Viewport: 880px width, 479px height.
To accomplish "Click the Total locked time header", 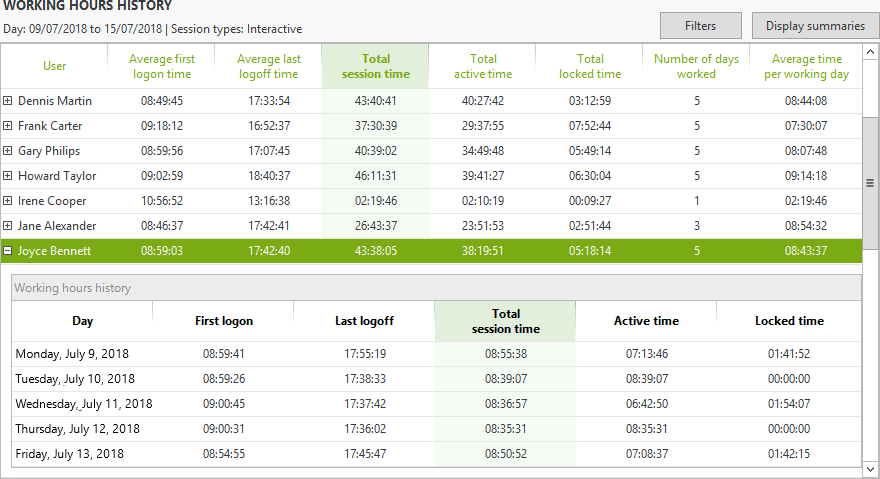I will tap(590, 66).
